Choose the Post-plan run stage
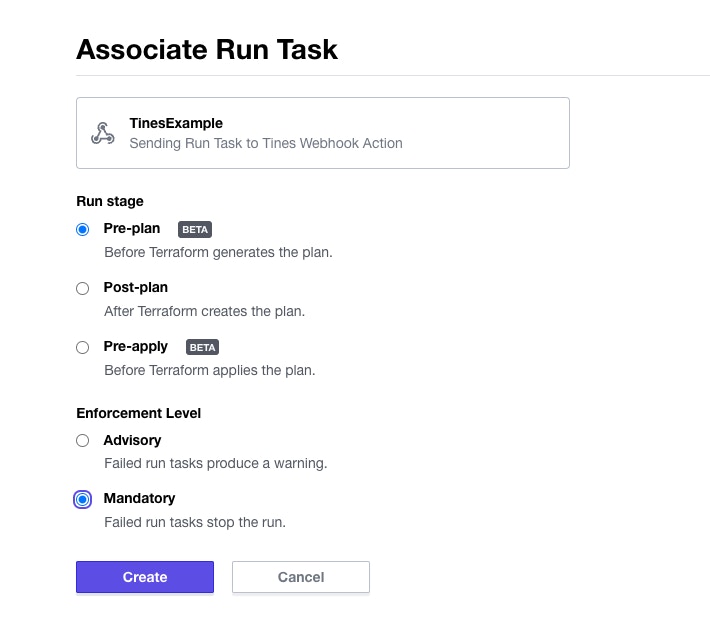 [82, 288]
